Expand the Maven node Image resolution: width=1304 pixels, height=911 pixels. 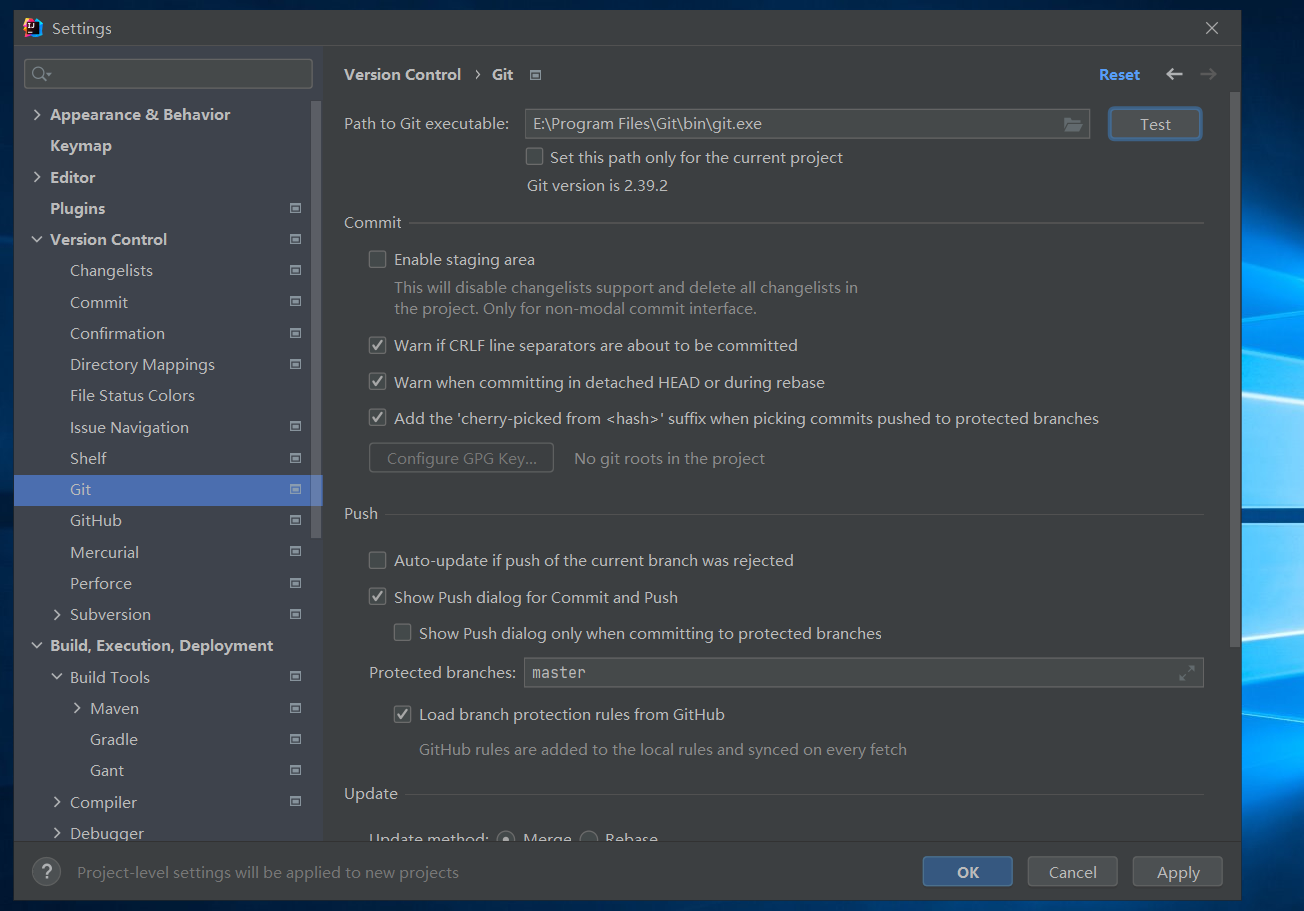(x=77, y=708)
